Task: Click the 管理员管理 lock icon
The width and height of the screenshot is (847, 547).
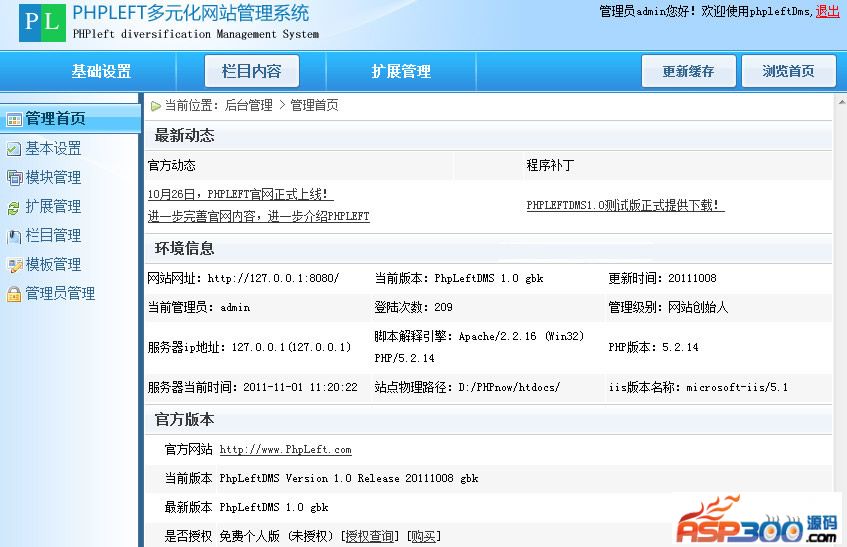Action: tap(14, 294)
